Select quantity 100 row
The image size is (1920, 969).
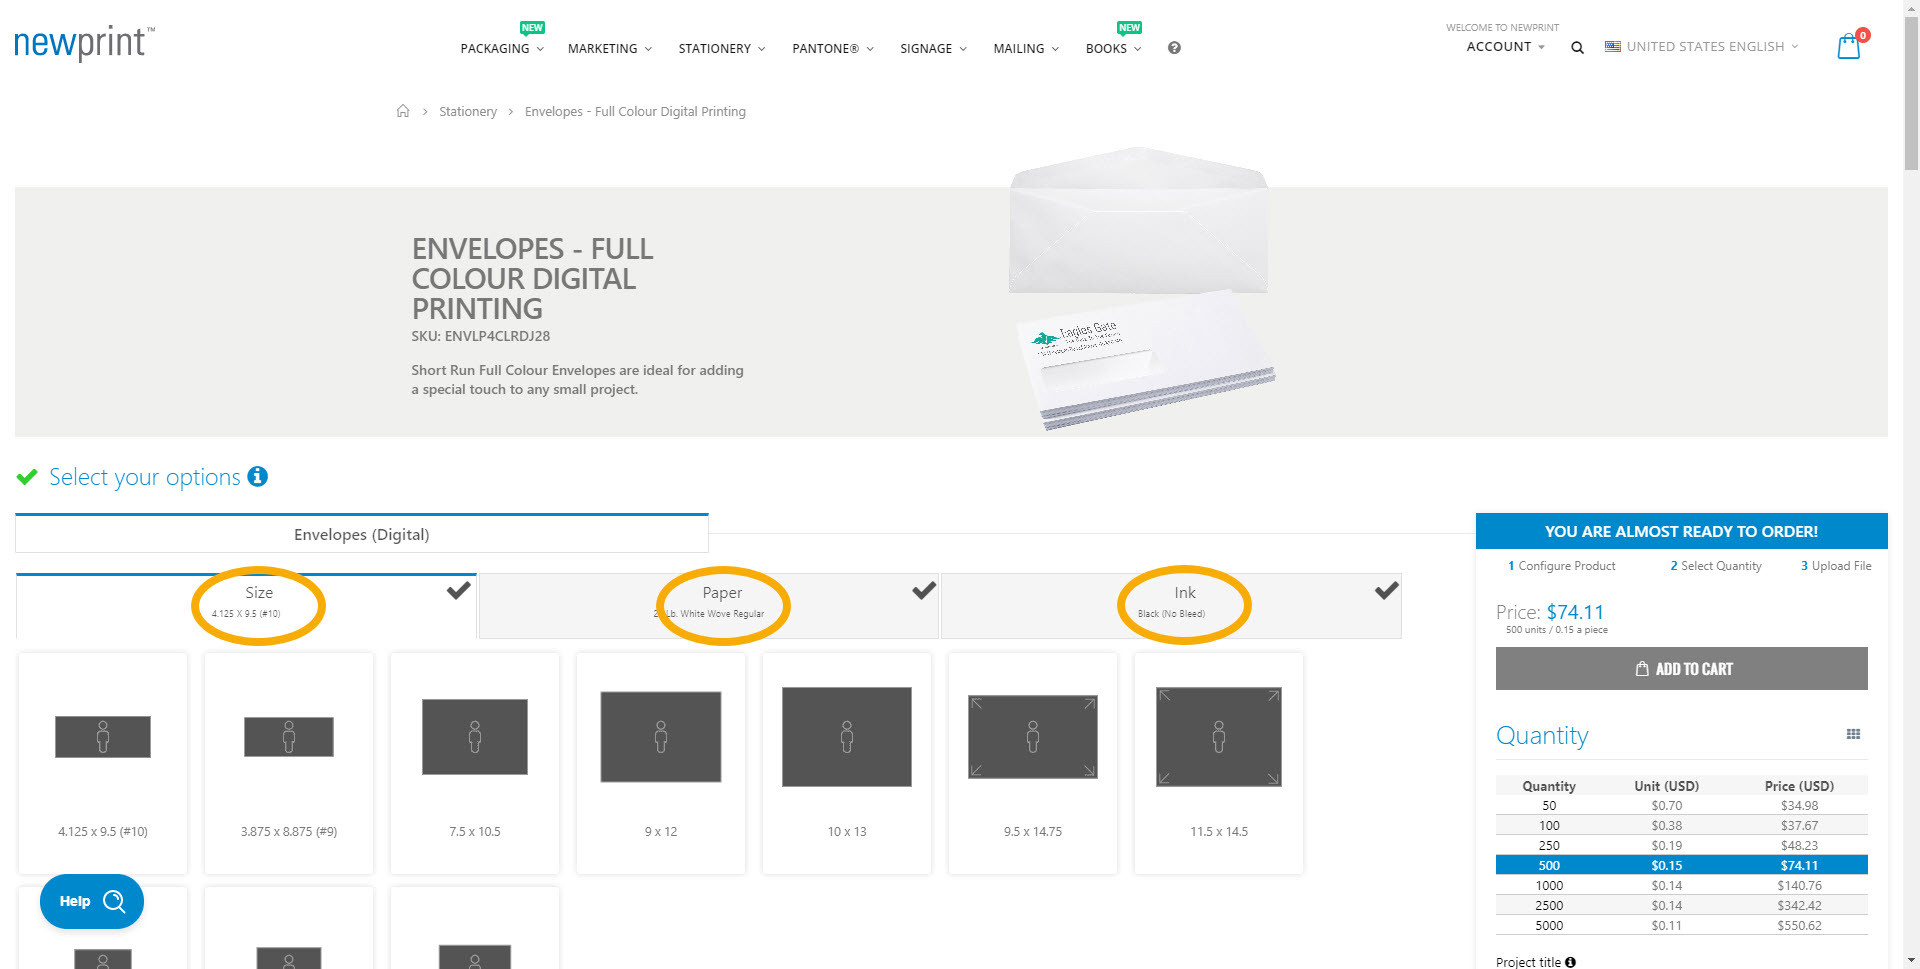1682,825
